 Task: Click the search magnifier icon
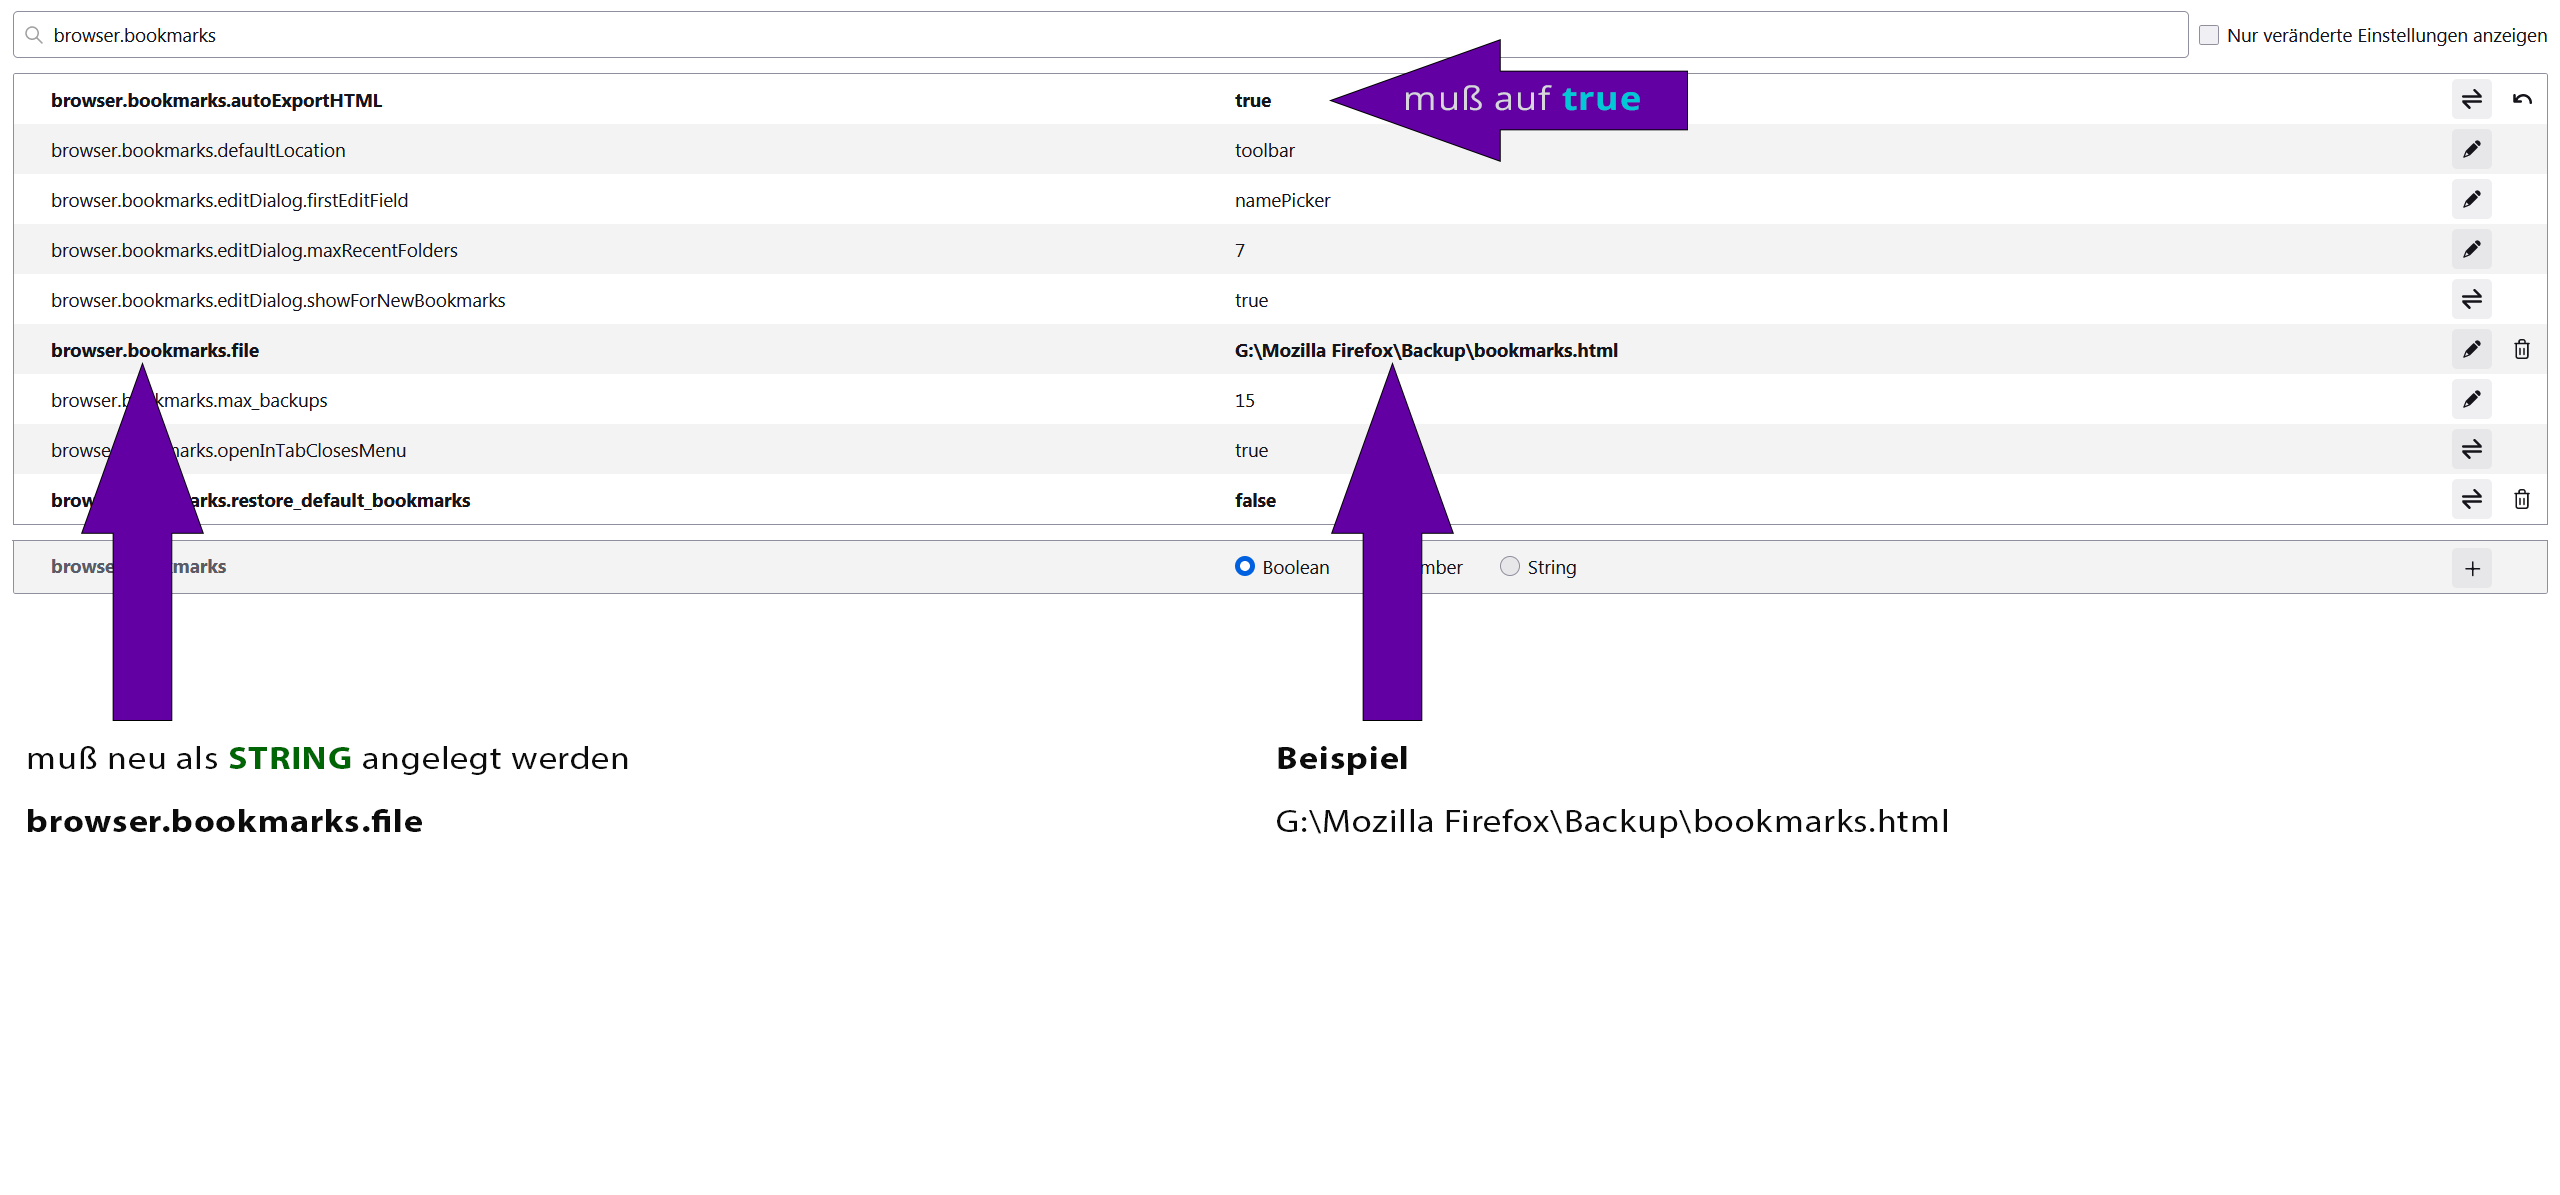34,35
